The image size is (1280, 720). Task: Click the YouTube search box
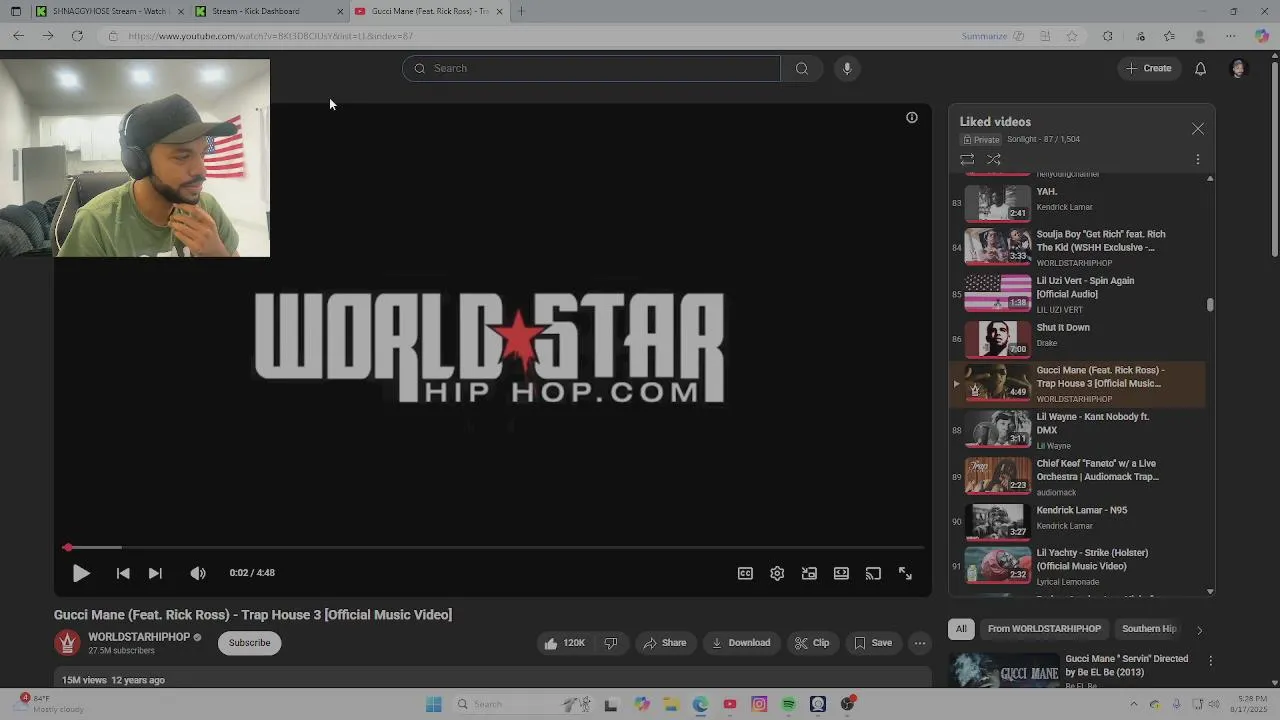pos(591,68)
